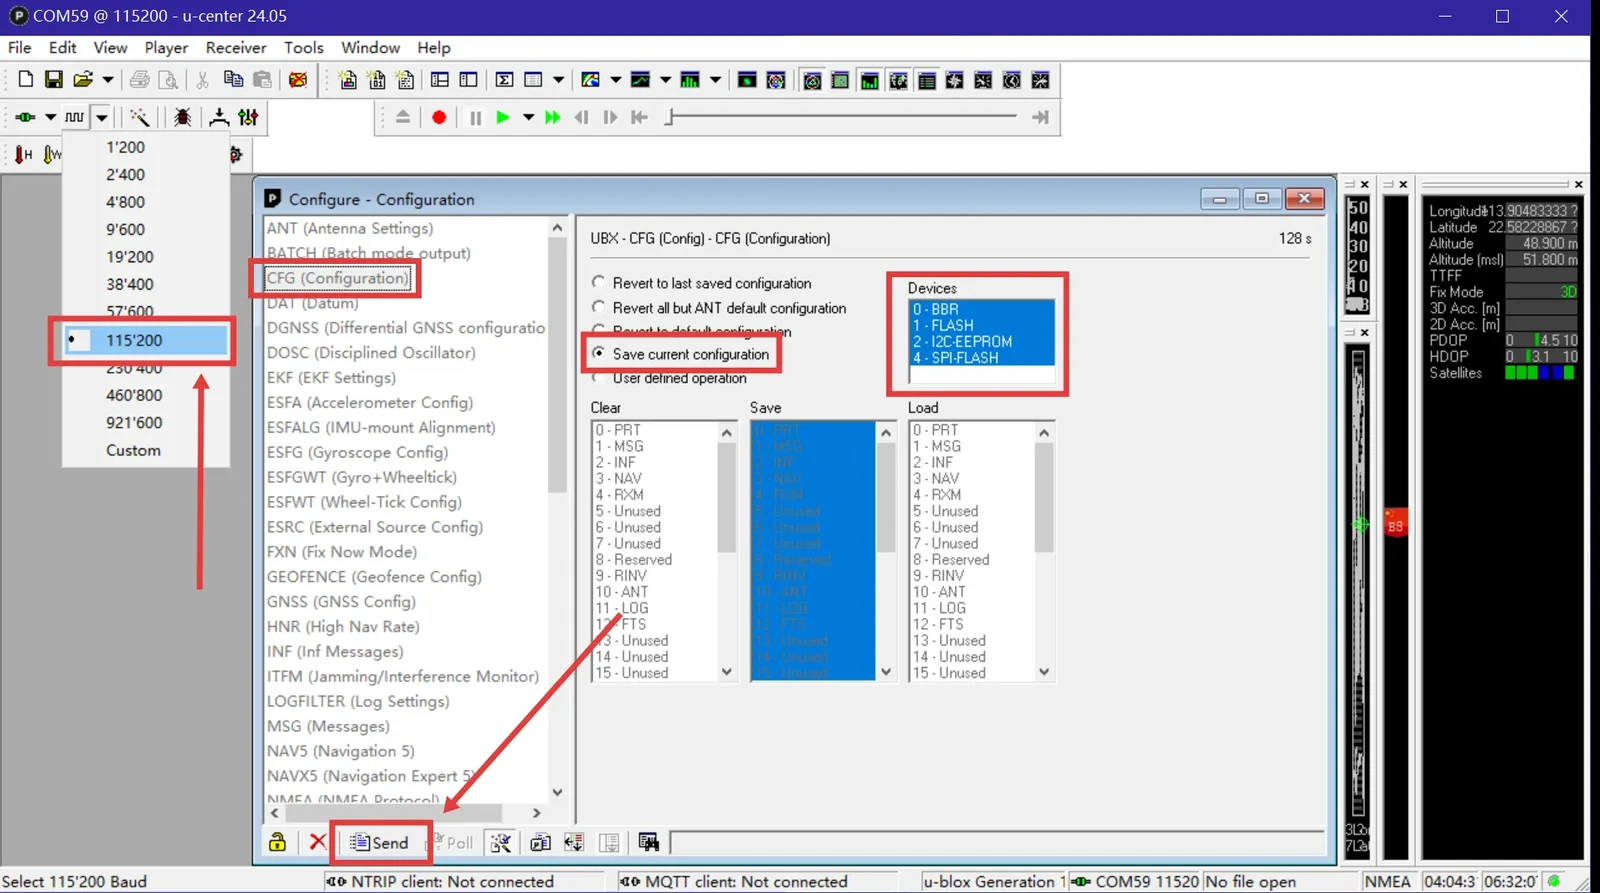Open the Player menu
The width and height of the screenshot is (1600, 893).
coord(166,47)
